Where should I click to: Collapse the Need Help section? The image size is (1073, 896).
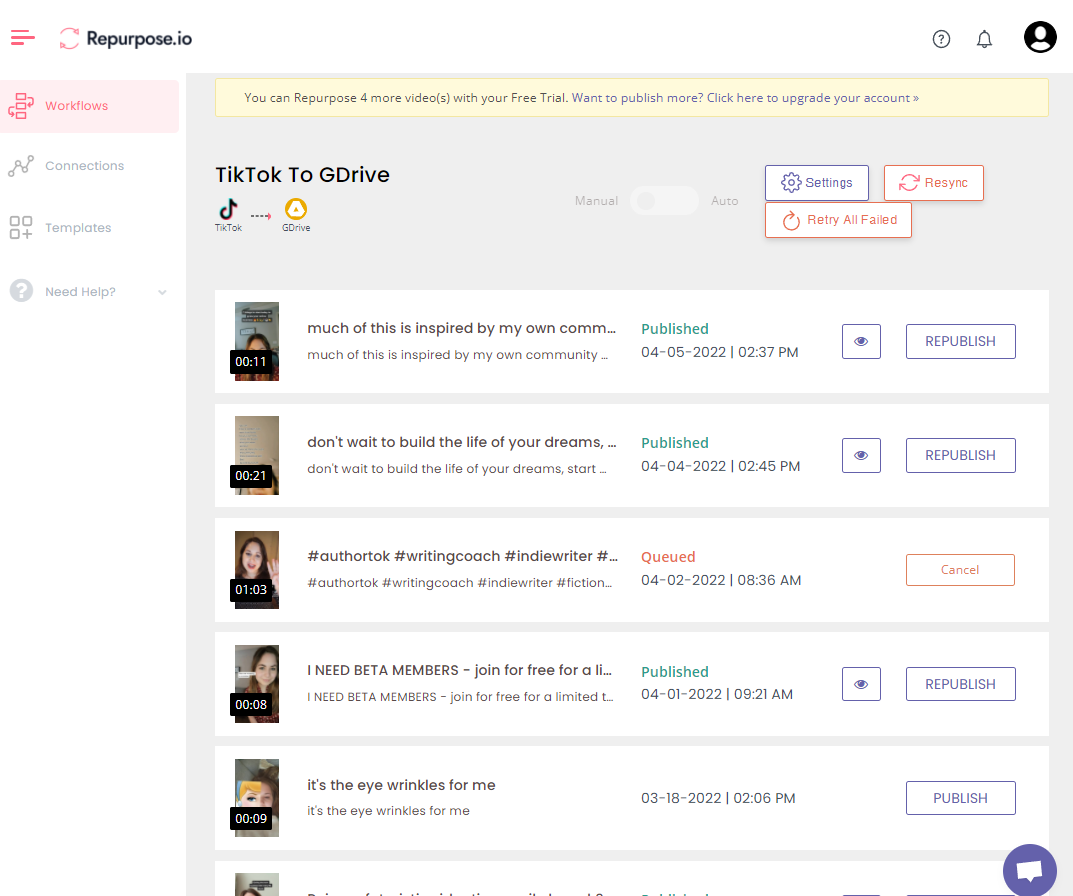click(x=161, y=291)
